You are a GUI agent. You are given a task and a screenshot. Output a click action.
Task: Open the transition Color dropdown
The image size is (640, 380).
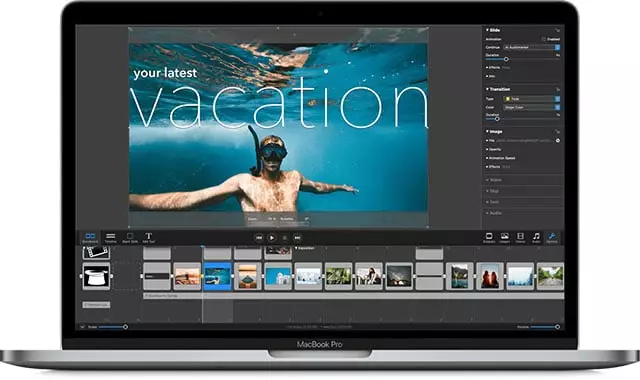[532, 107]
